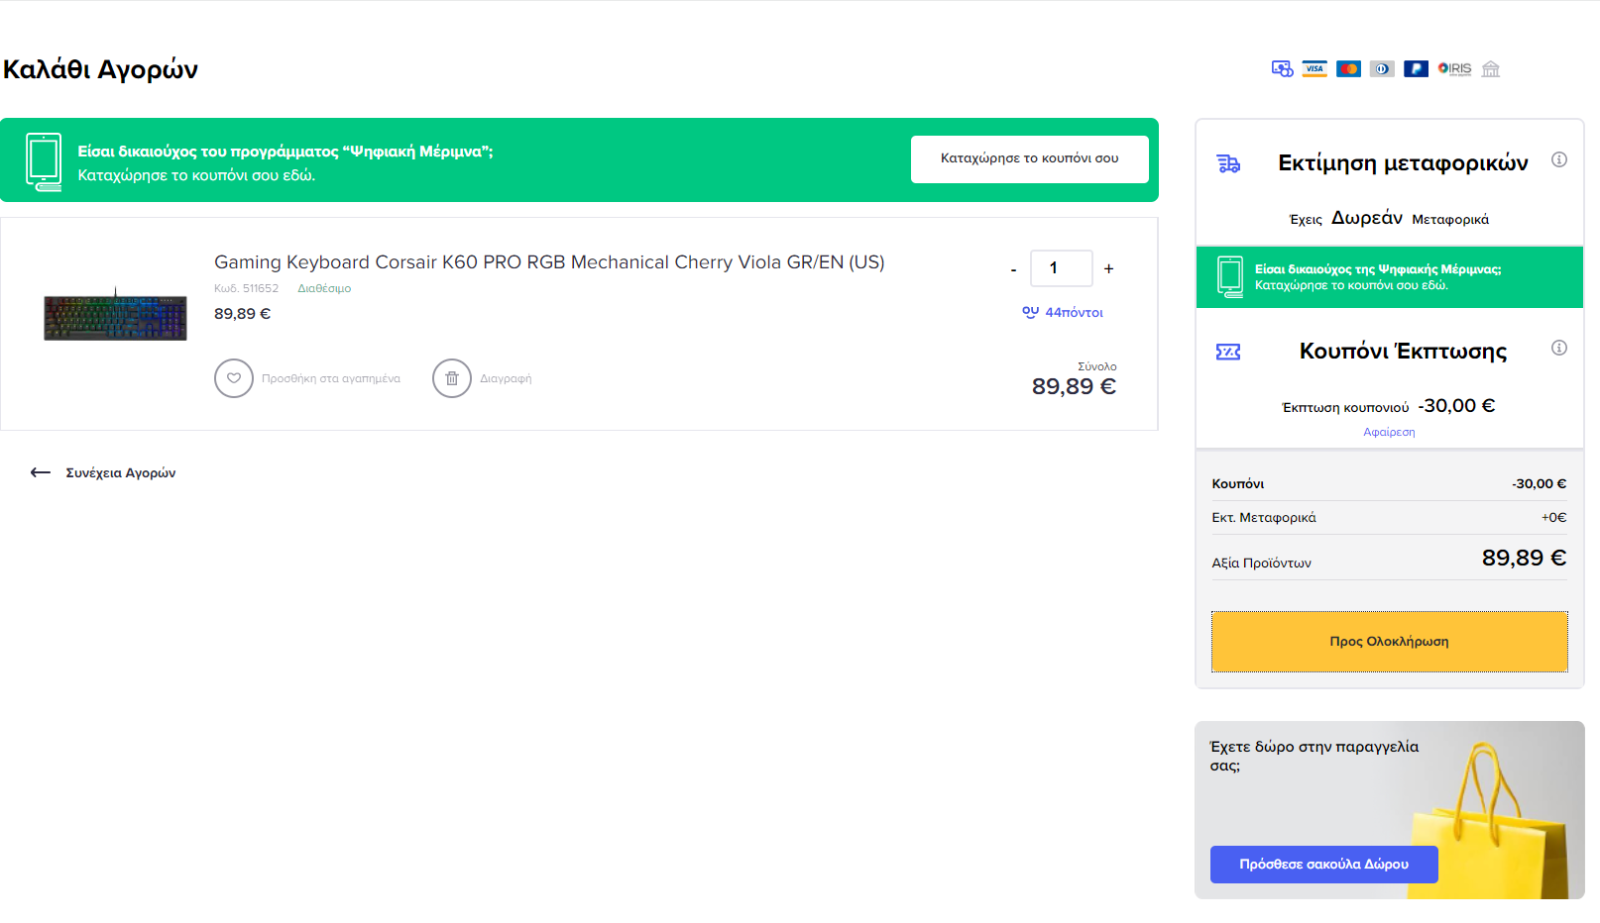Click the bank transfer building icon
The height and width of the screenshot is (923, 1600).
pyautogui.click(x=1491, y=69)
